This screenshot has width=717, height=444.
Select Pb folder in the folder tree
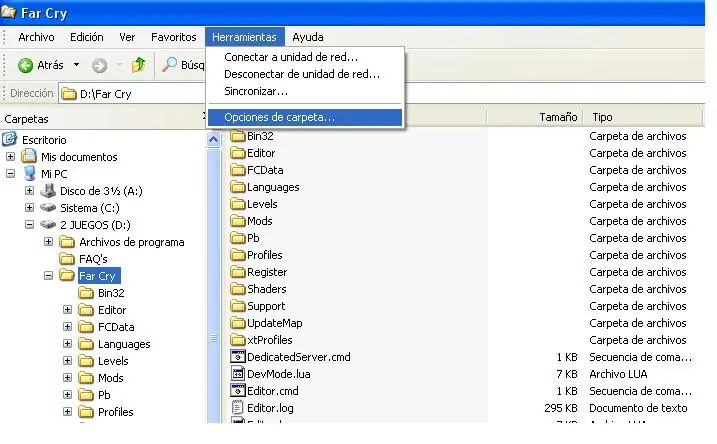(104, 395)
